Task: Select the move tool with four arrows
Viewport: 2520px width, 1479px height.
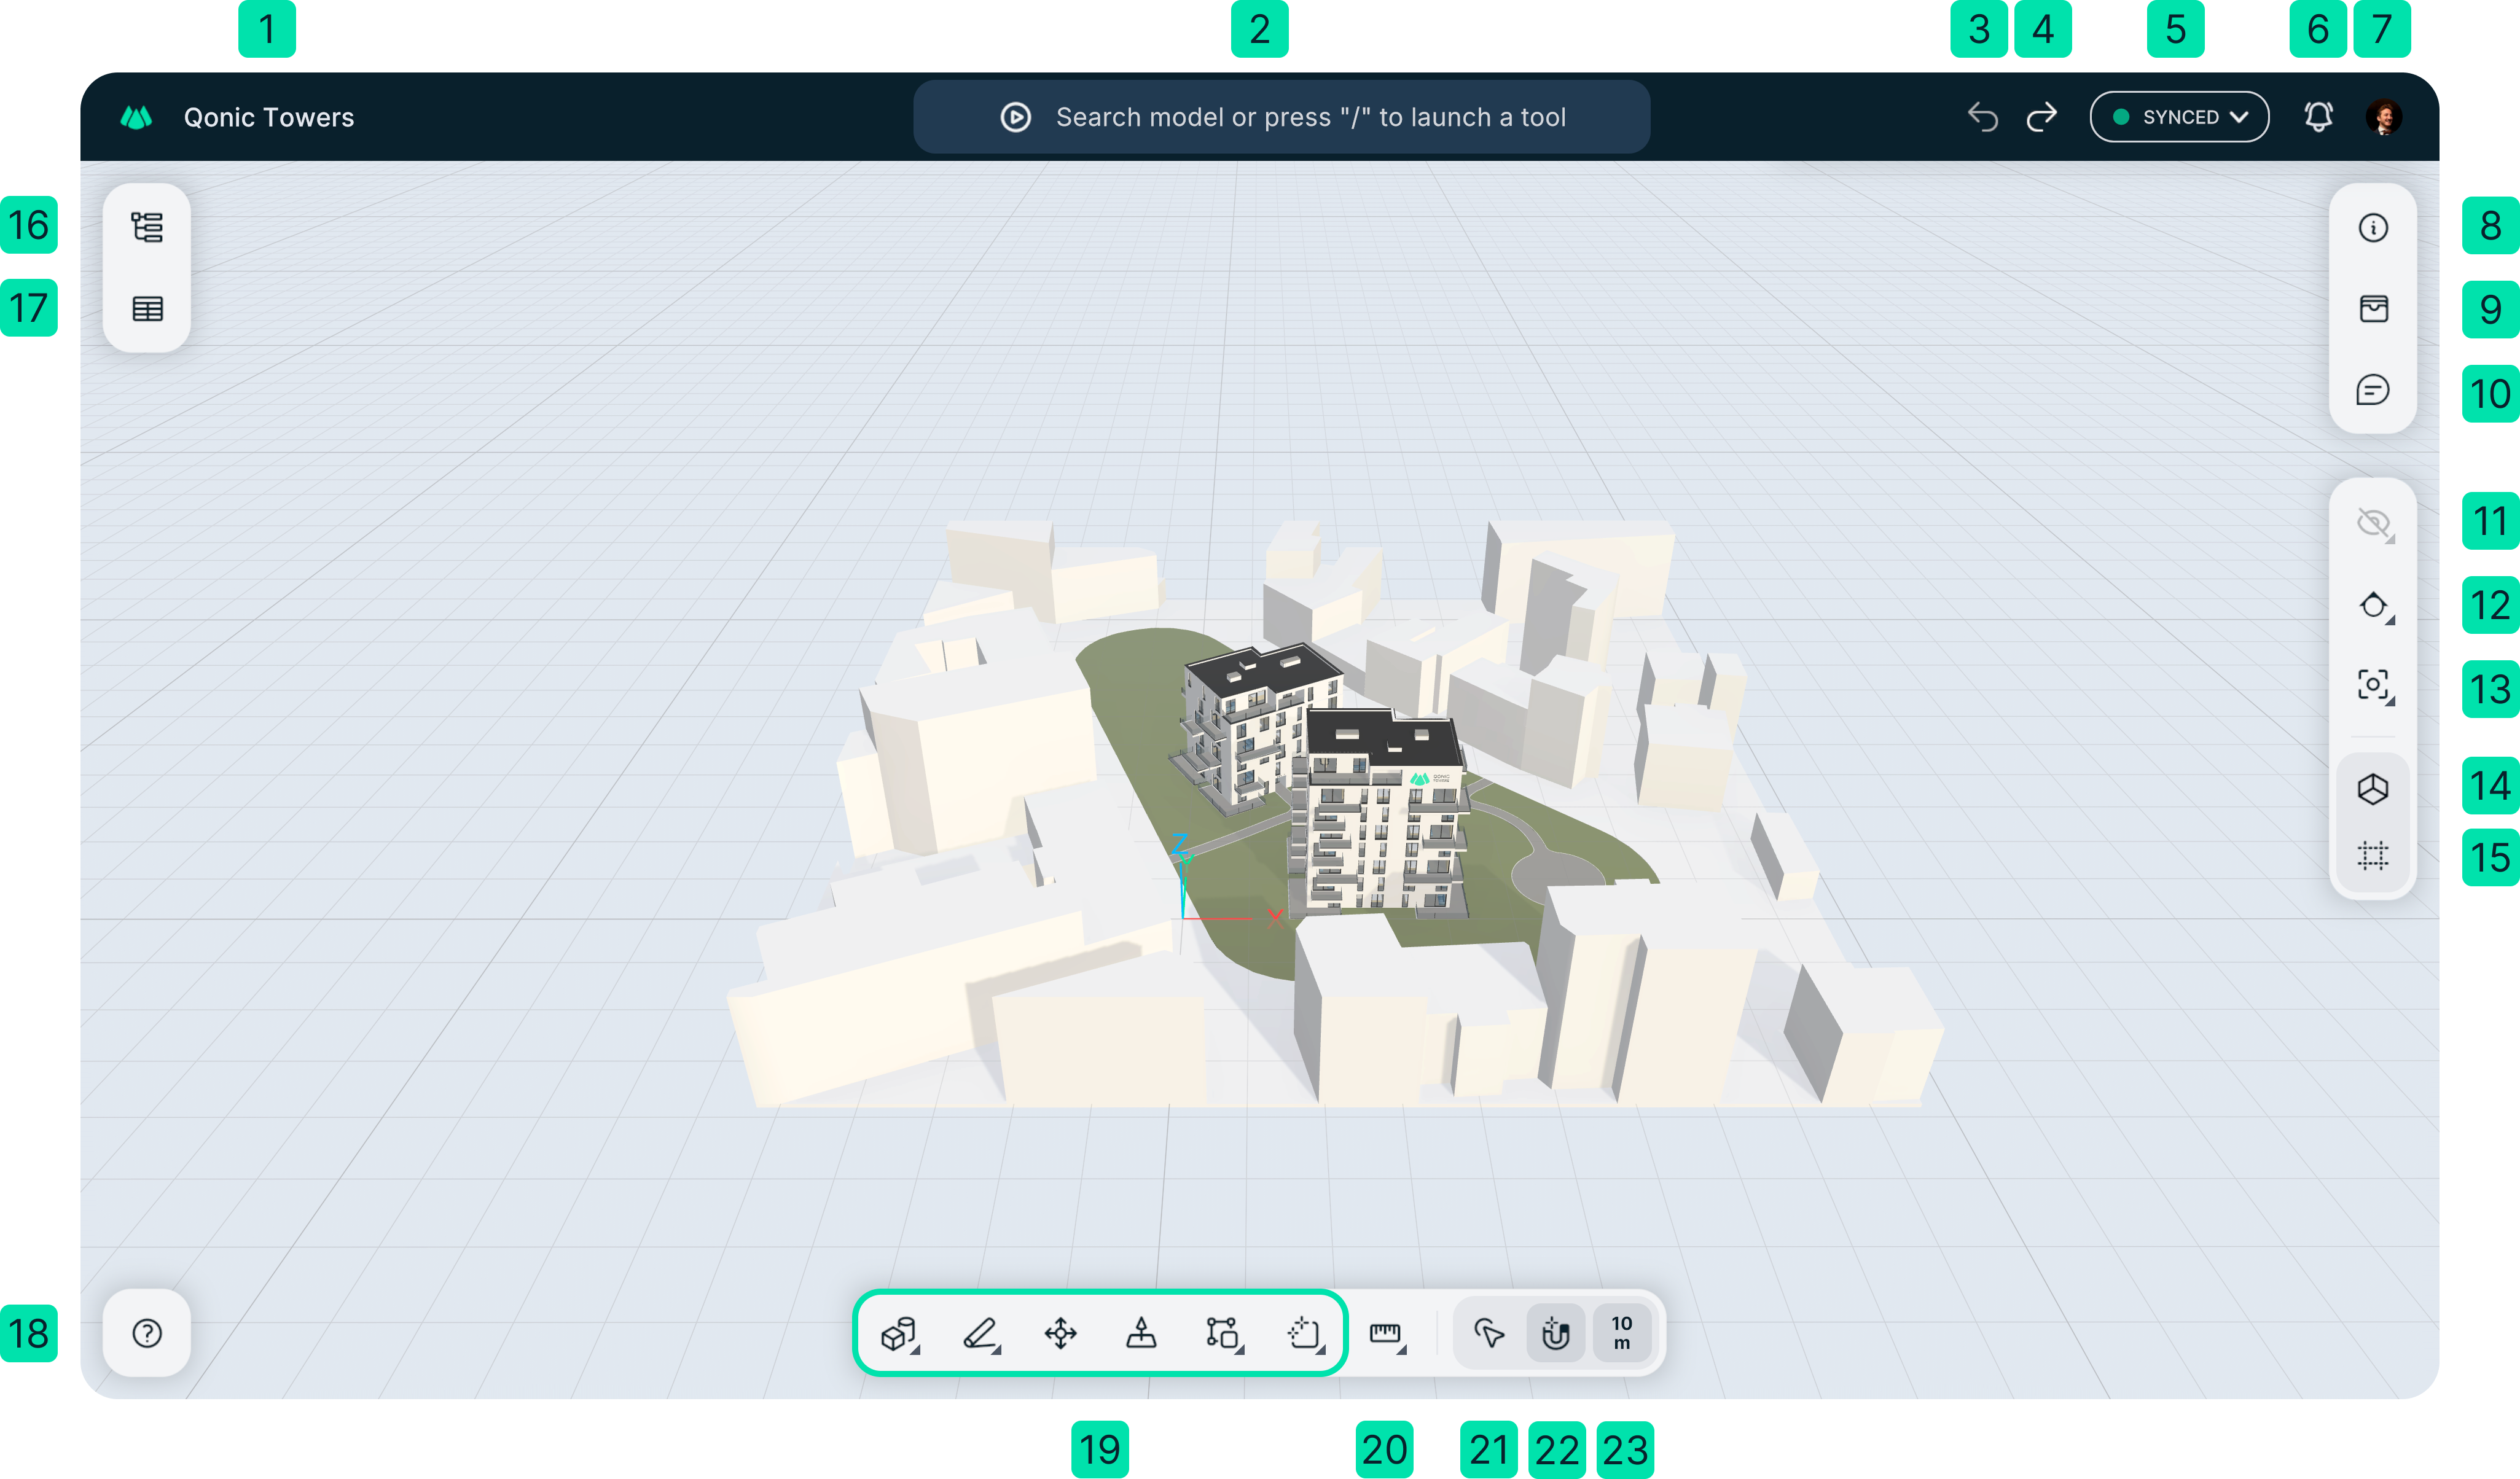Action: [x=1060, y=1333]
